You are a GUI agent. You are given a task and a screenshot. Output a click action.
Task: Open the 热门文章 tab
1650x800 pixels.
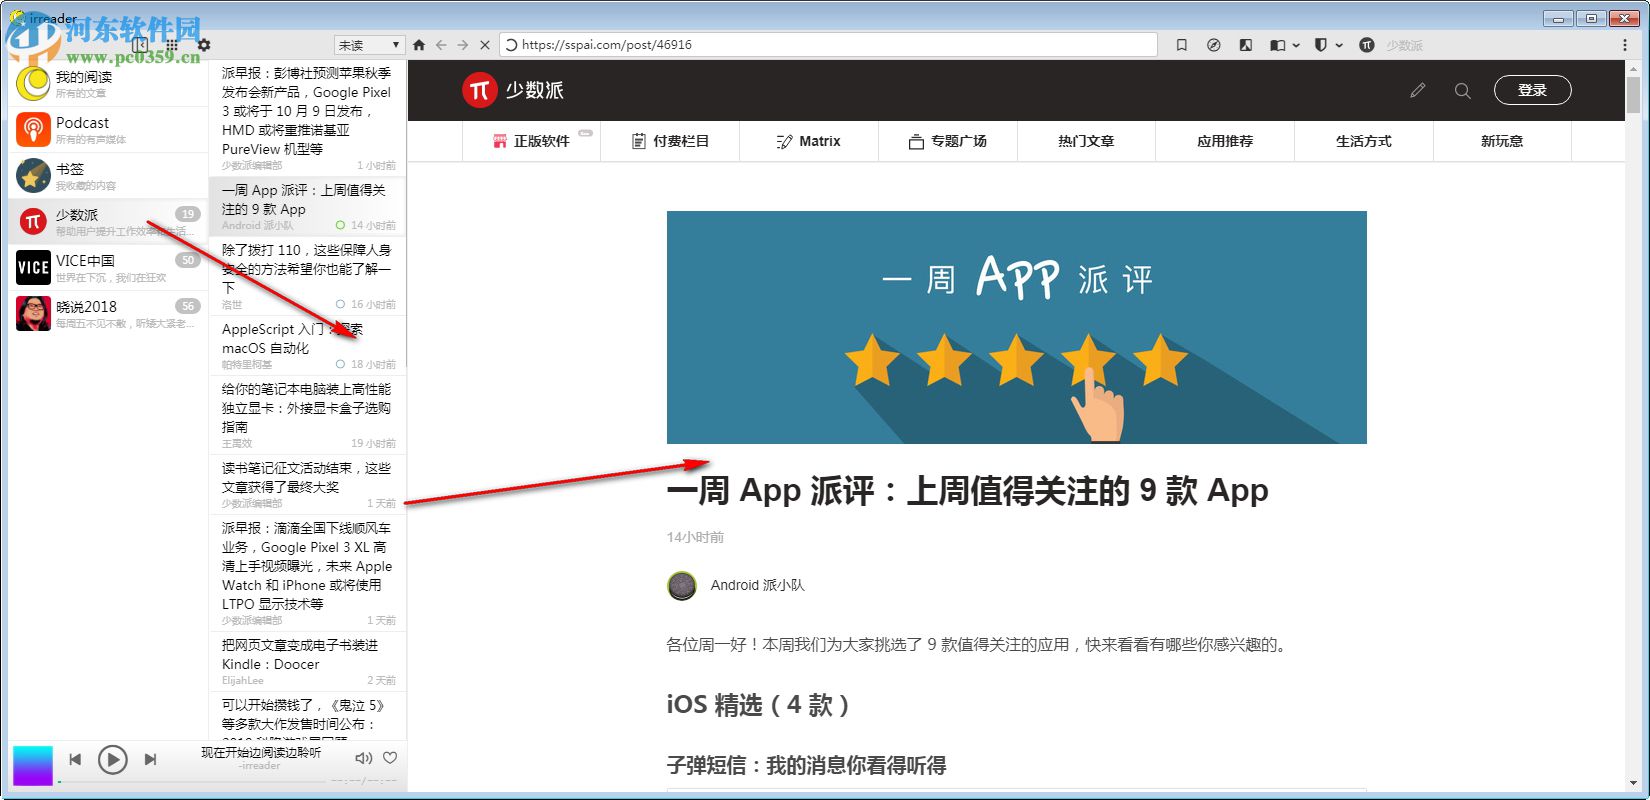pyautogui.click(x=1086, y=141)
